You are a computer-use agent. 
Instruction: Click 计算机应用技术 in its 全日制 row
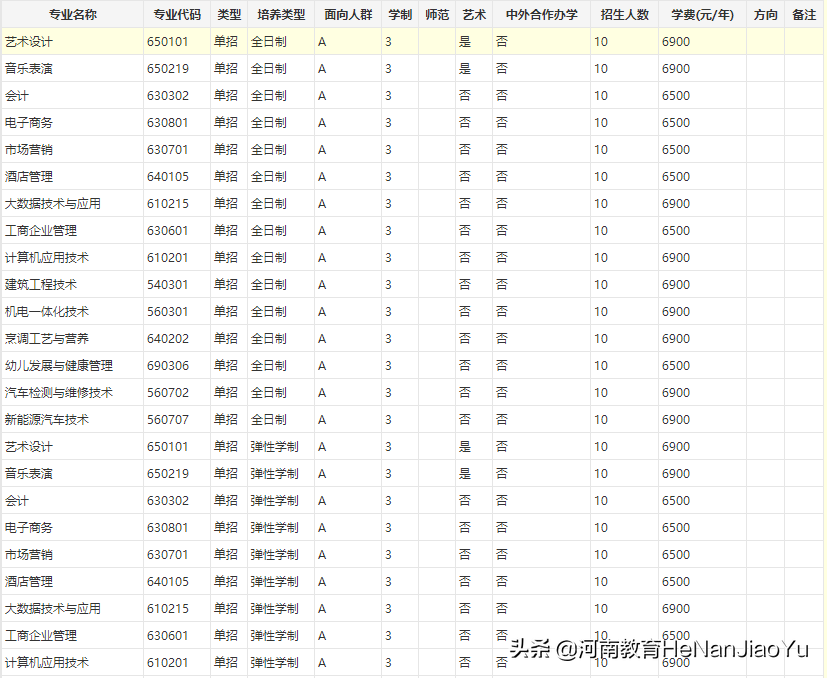(46, 258)
